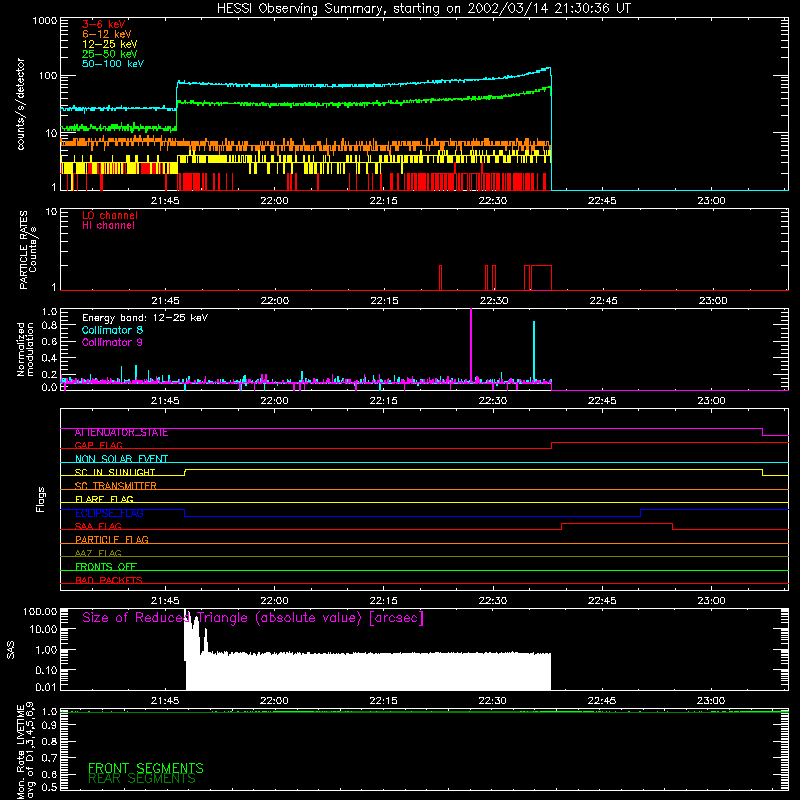Click the SAS axis label

click(x=11, y=650)
